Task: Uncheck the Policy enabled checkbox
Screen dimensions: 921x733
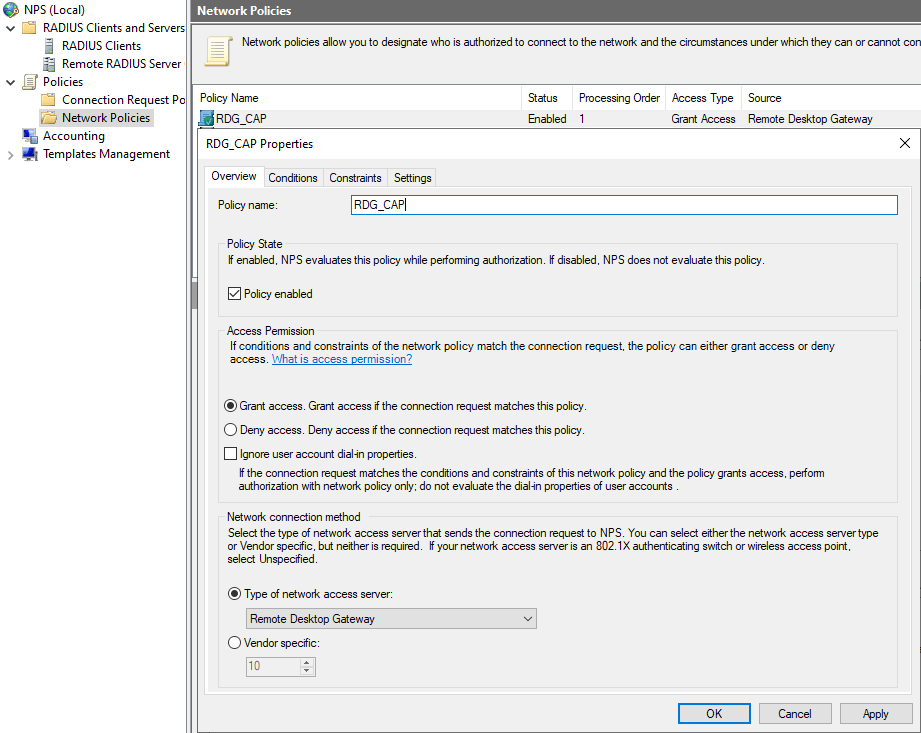Action: [x=235, y=294]
